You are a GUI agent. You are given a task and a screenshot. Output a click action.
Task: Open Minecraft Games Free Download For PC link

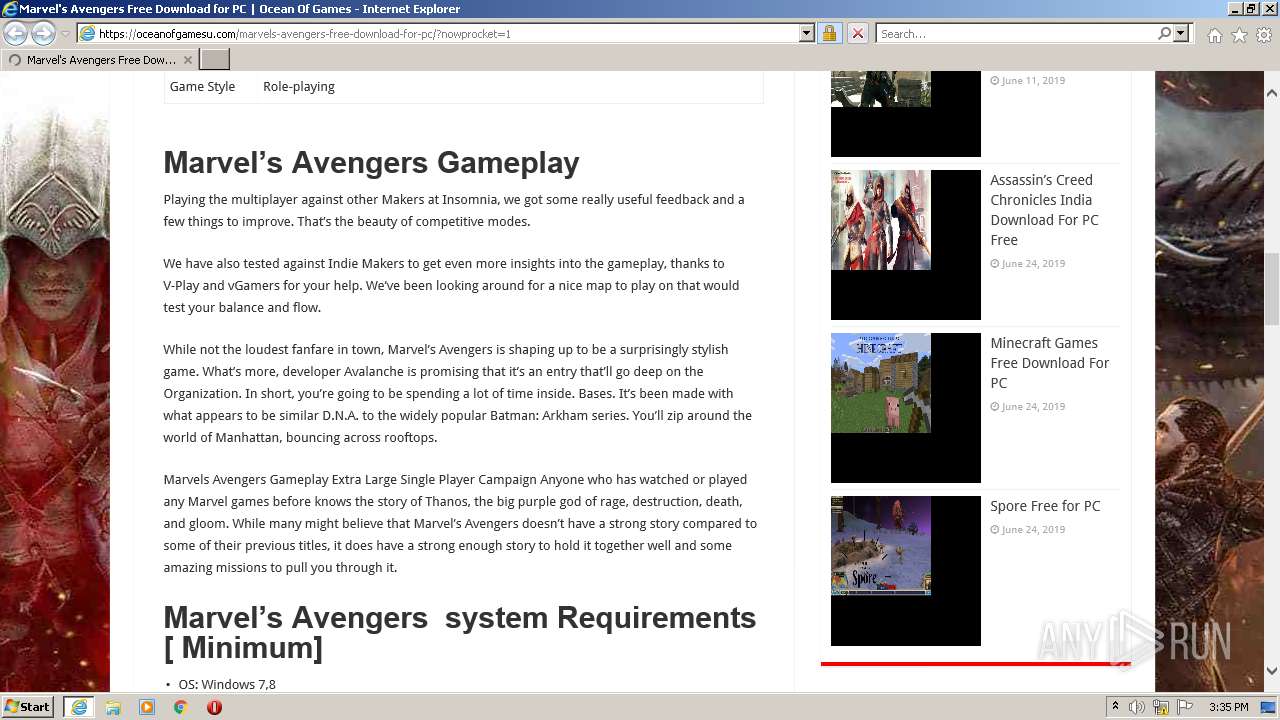[1049, 363]
